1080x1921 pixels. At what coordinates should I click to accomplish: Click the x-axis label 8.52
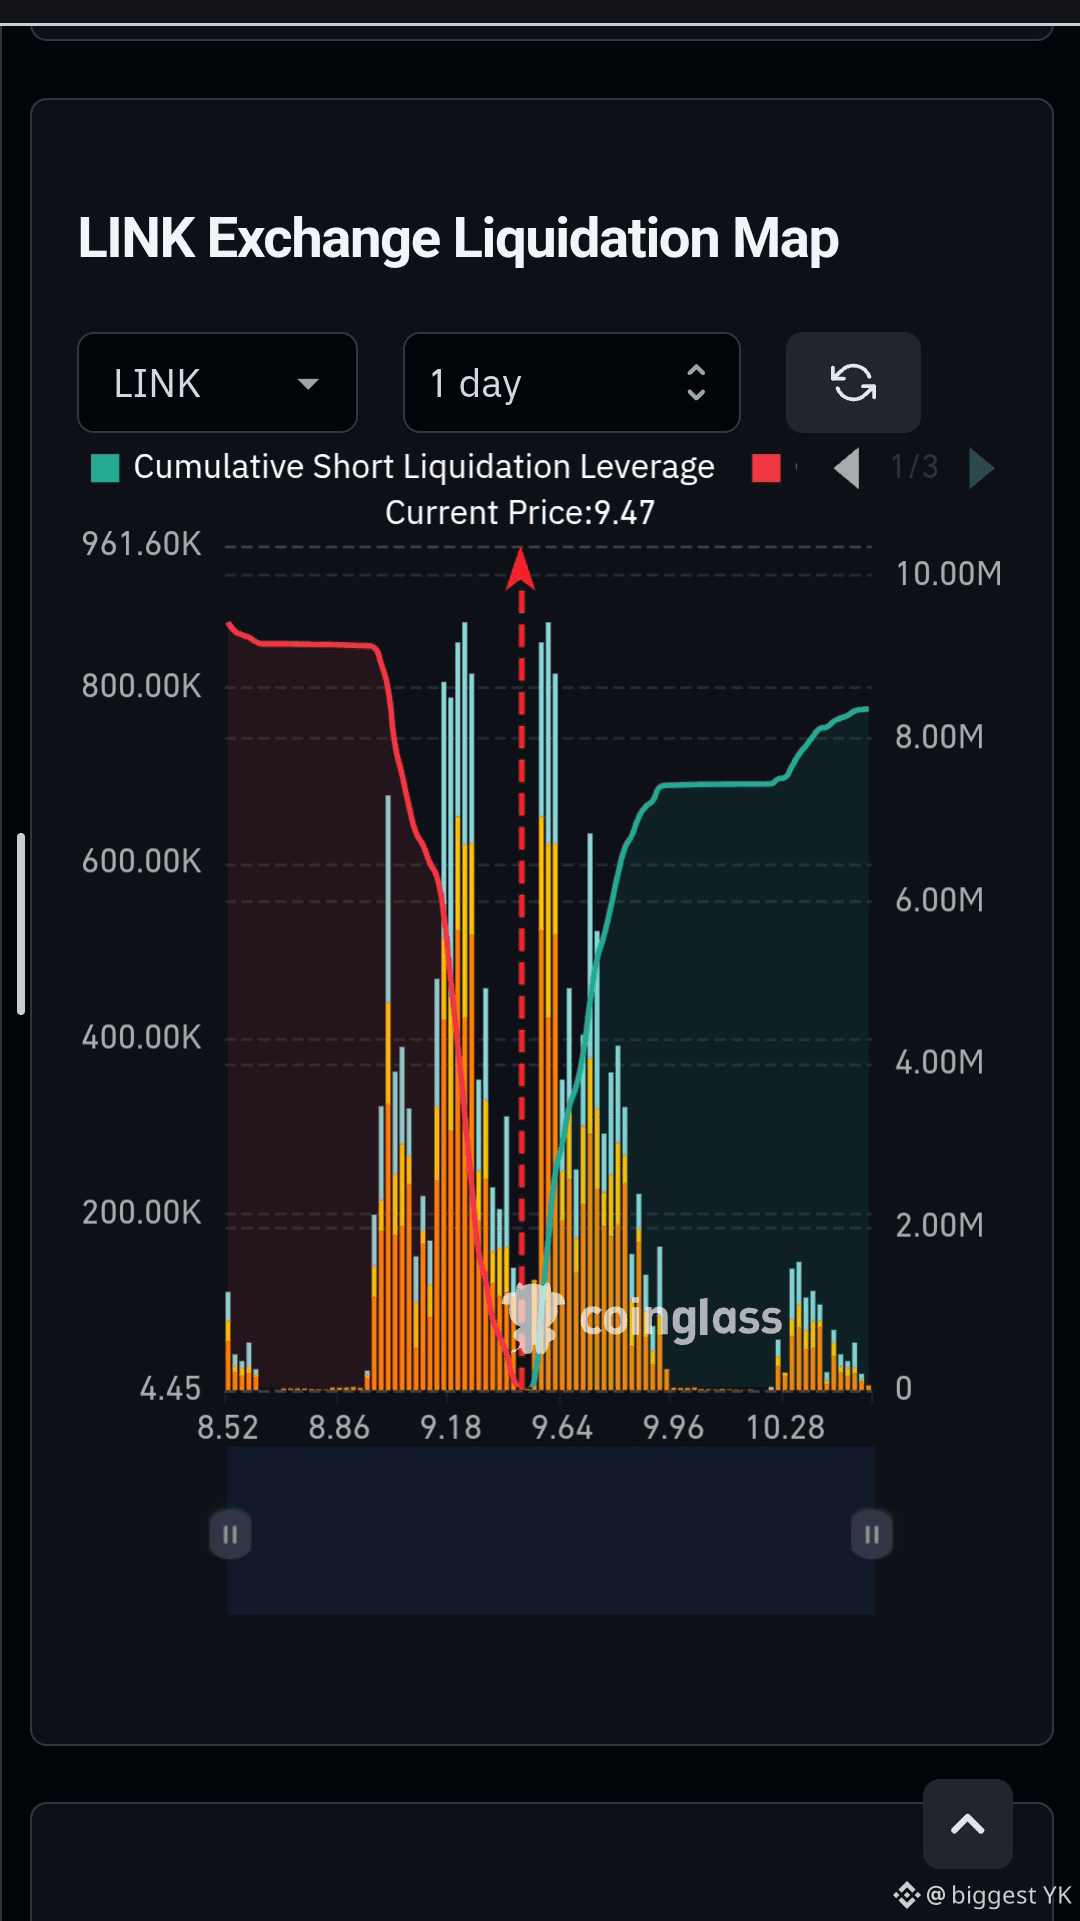click(228, 1427)
